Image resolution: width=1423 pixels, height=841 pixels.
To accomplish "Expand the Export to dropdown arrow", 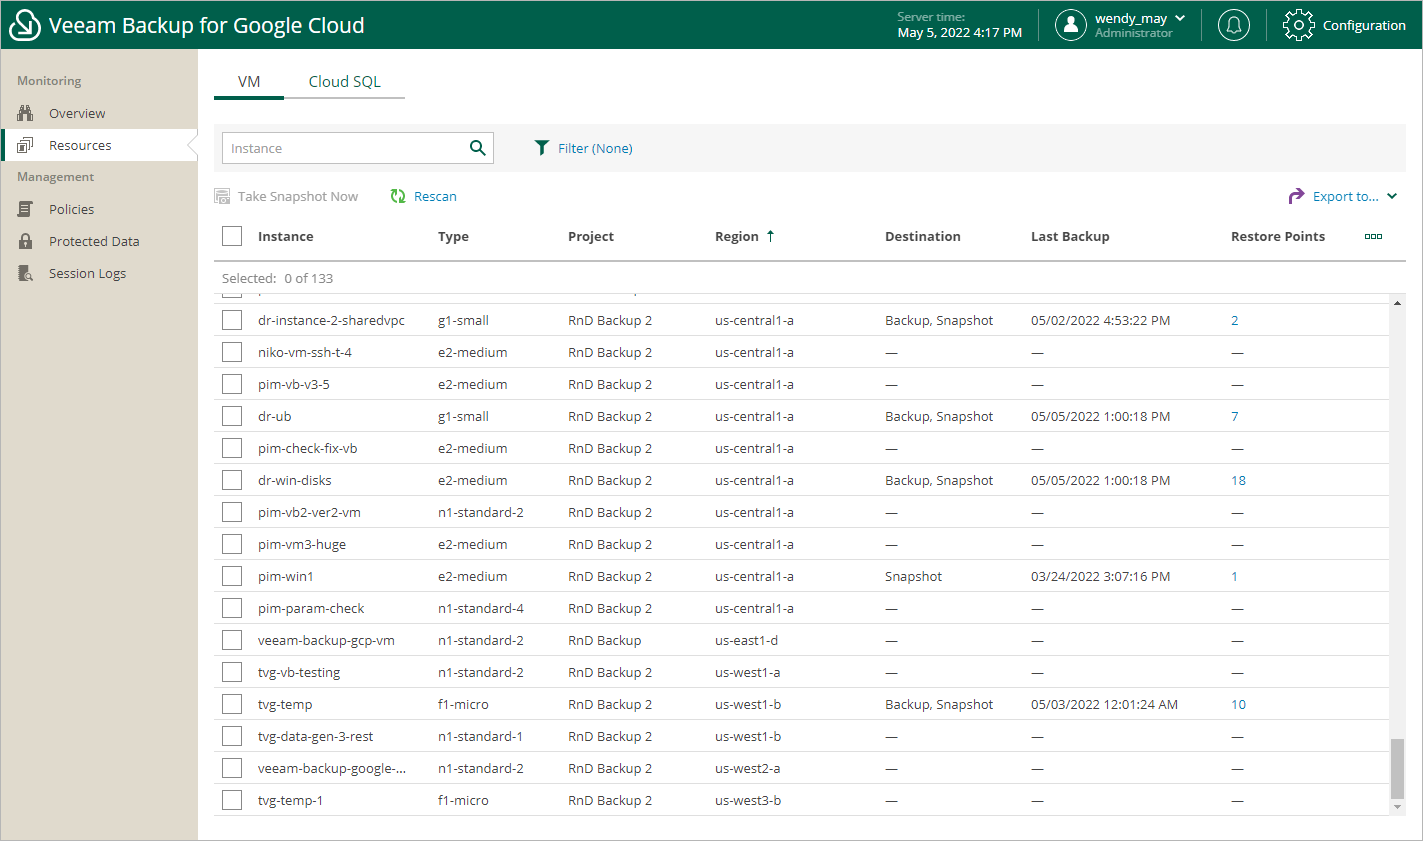I will (x=1392, y=196).
